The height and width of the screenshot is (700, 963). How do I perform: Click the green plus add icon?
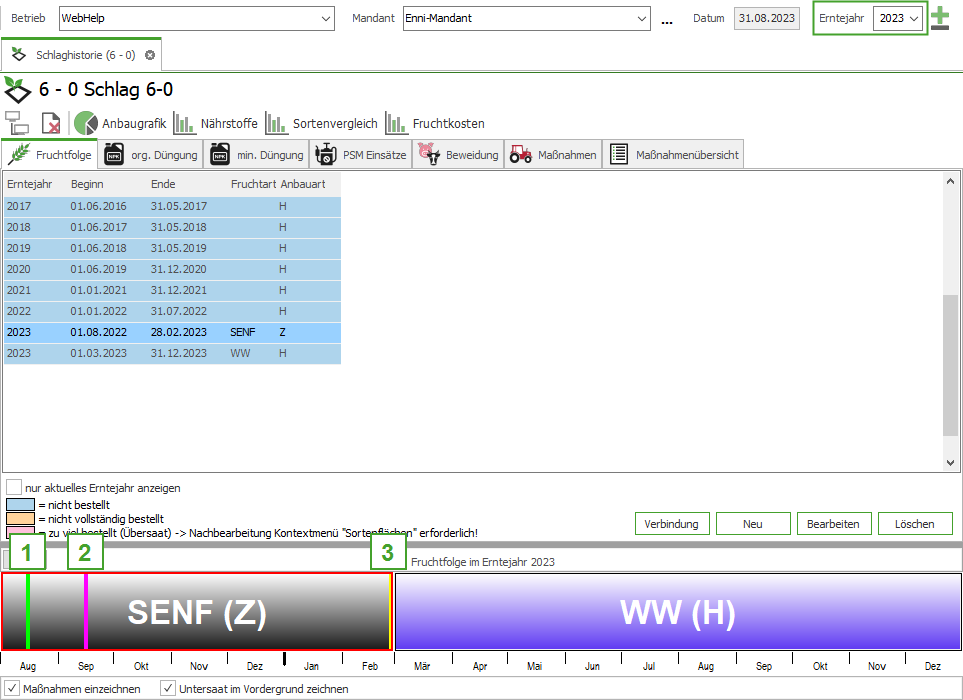pos(940,19)
